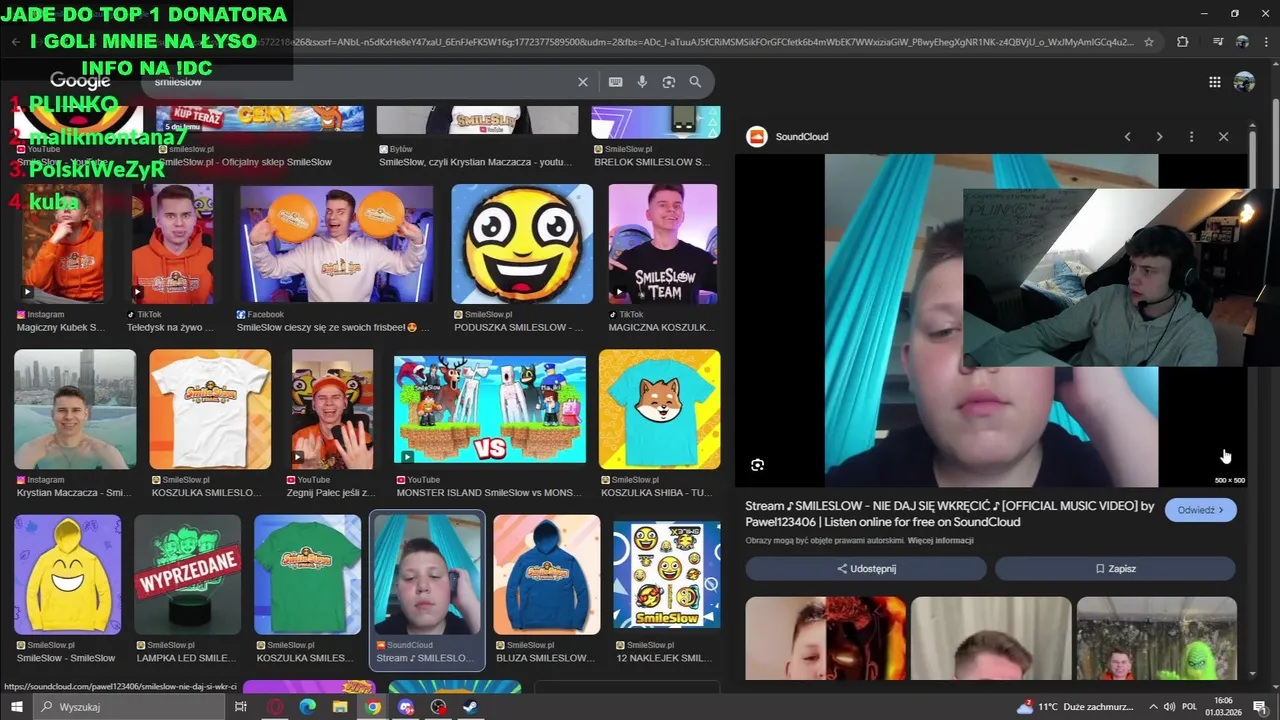Viewport: 1280px width, 720px height.
Task: Open the selected SoundCloud Stream thumbnail
Action: [x=427, y=574]
